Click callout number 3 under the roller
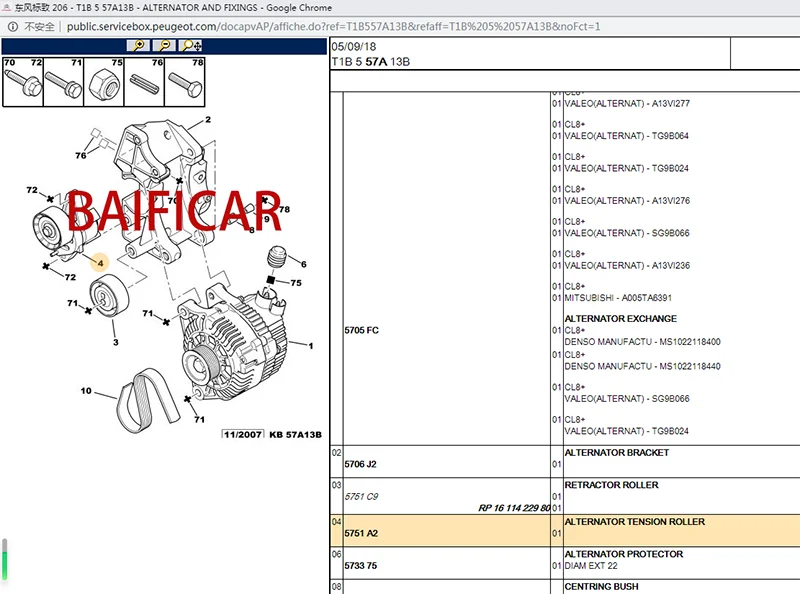Viewport: 800px width, 594px height. [x=116, y=342]
